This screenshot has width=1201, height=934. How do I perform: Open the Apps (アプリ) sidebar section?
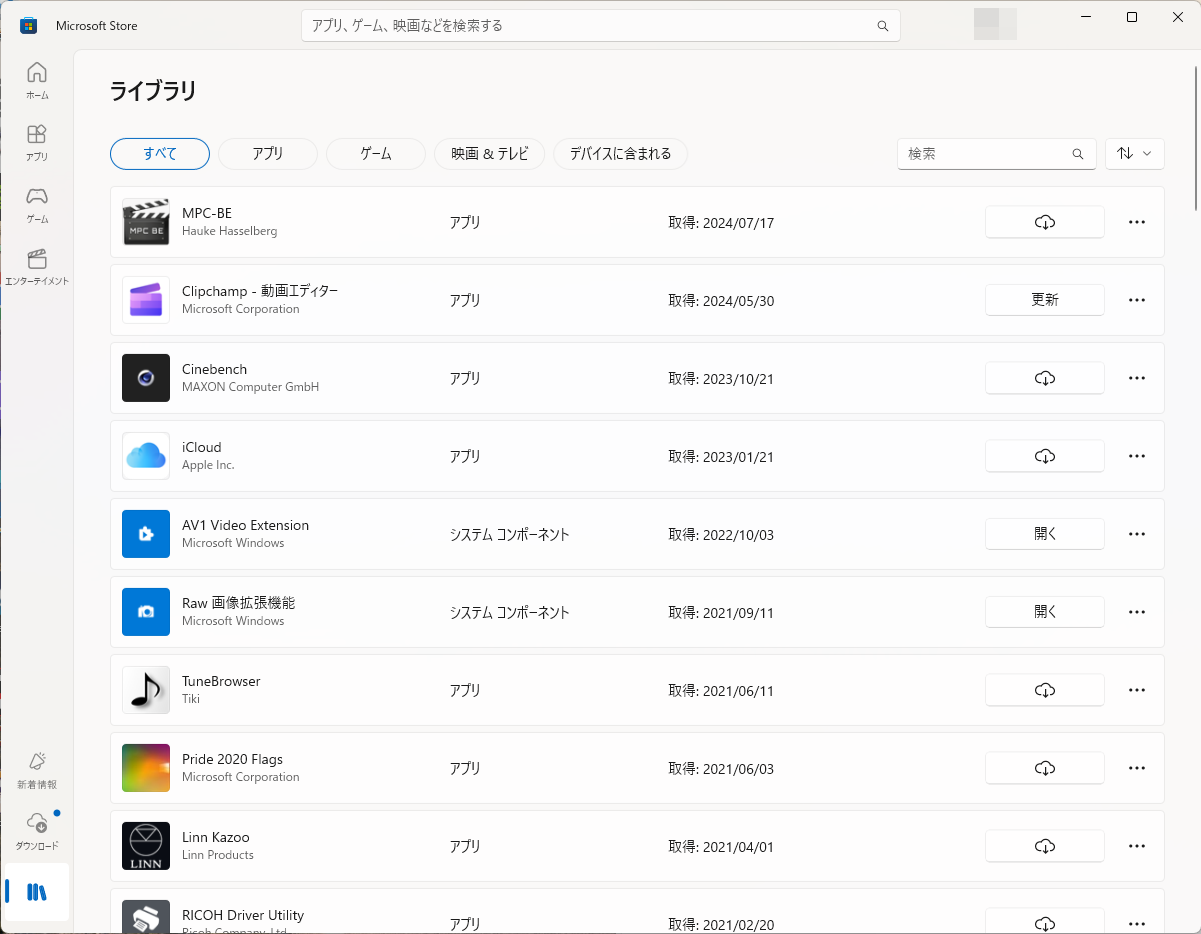click(37, 143)
